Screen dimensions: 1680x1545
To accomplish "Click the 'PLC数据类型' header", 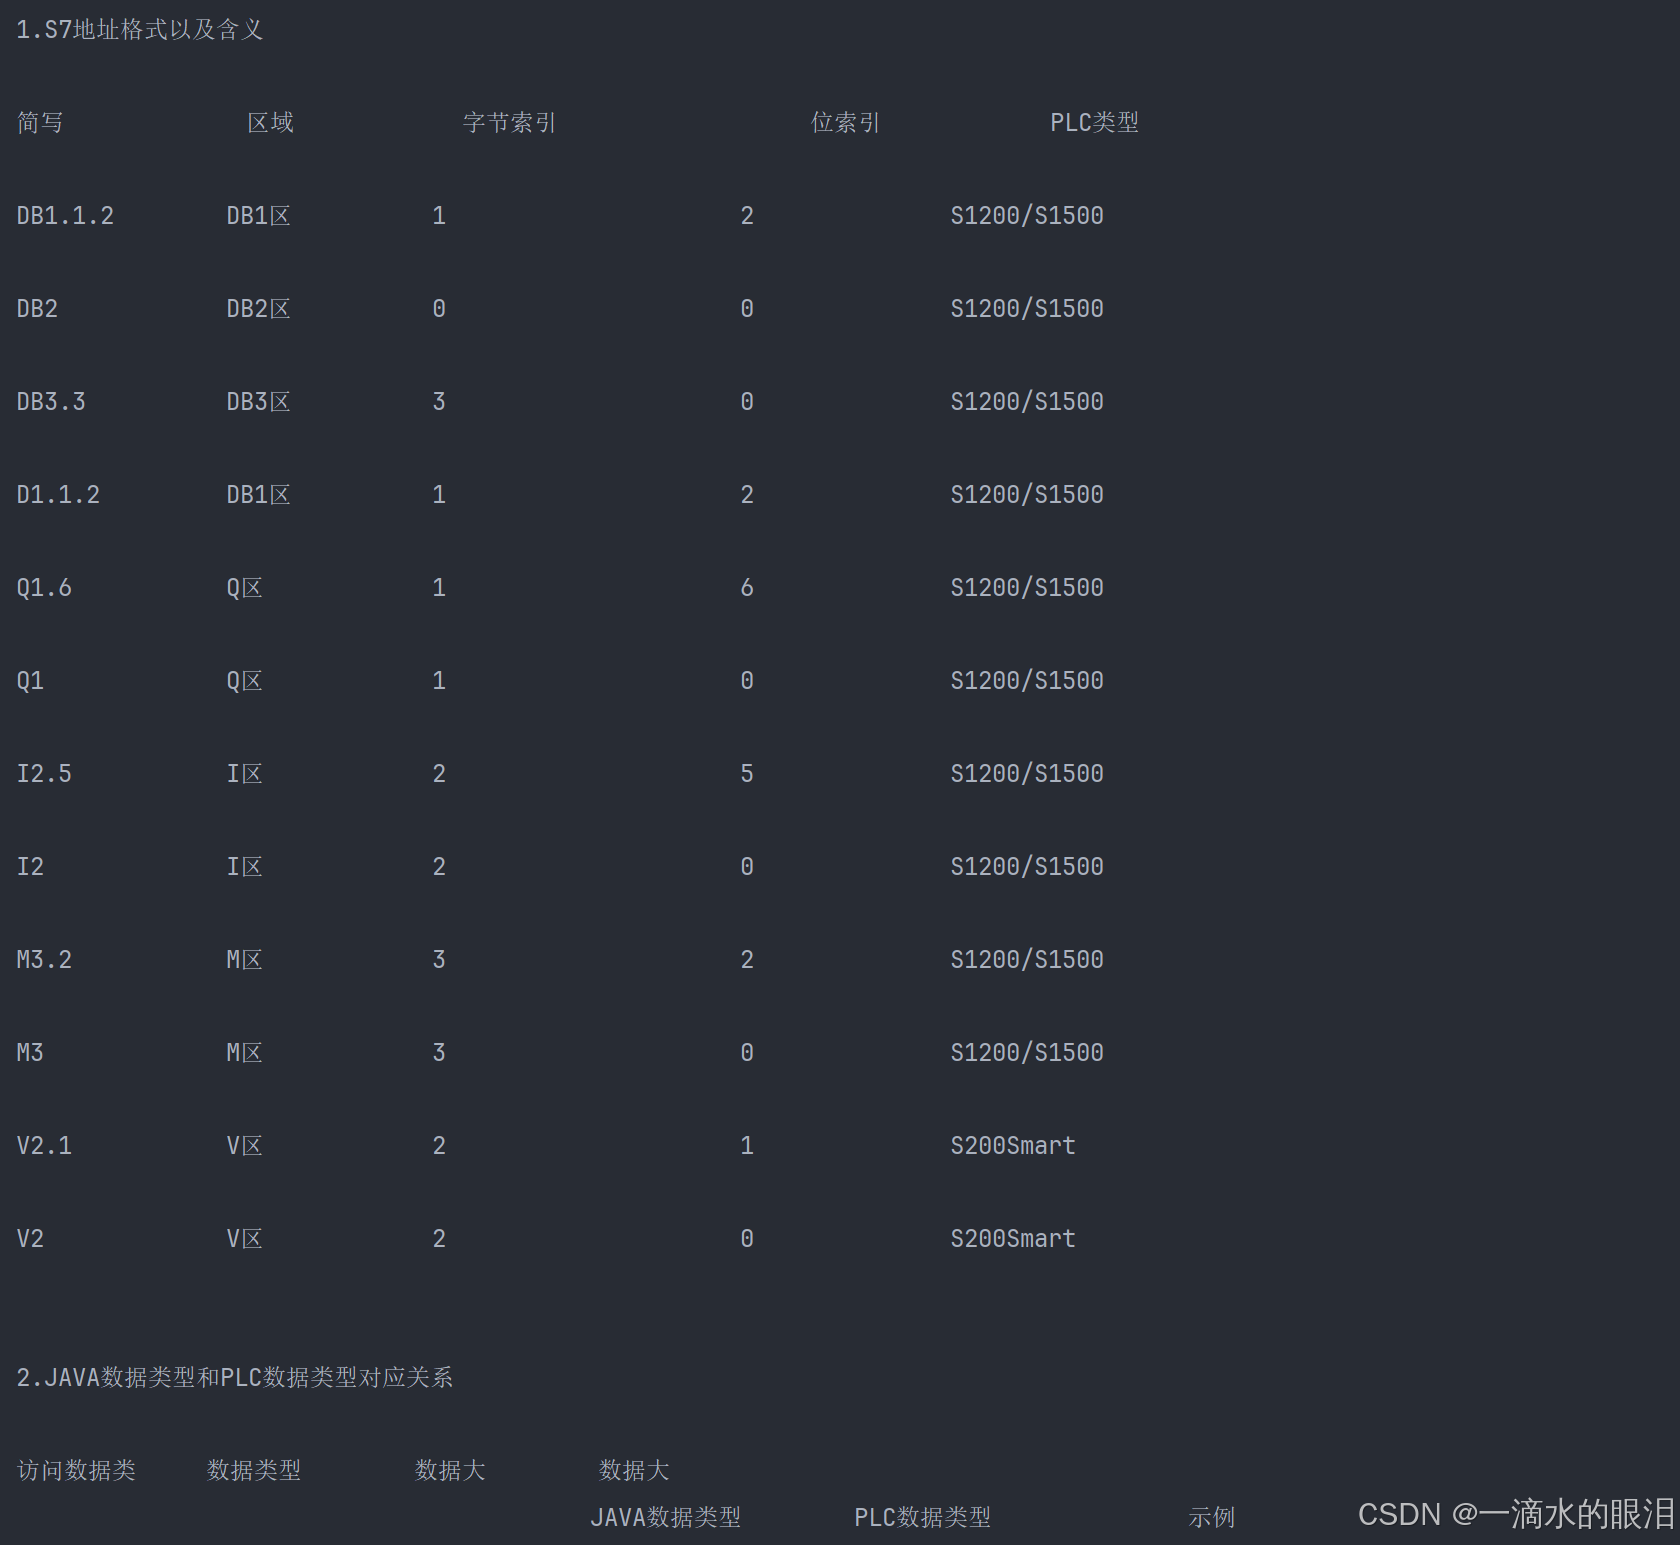I will coord(923,1518).
